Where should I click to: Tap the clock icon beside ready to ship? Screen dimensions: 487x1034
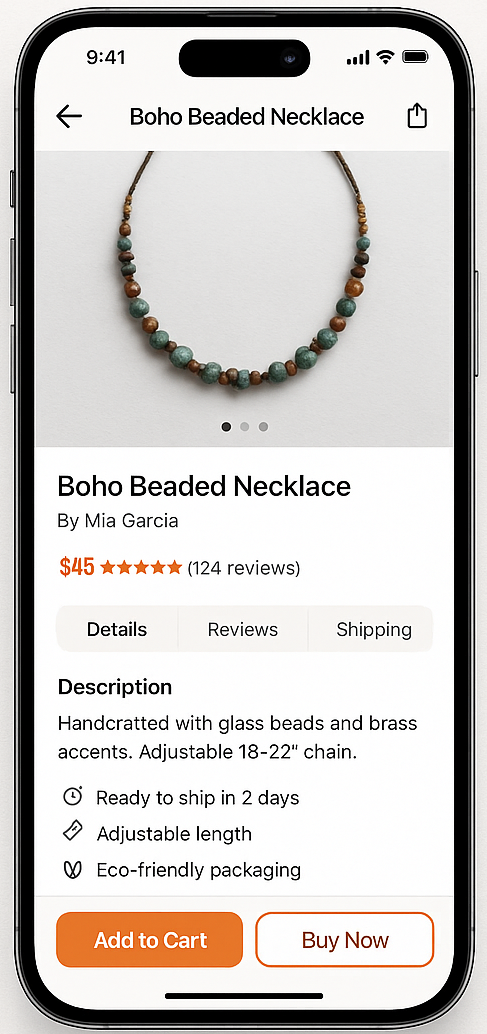pos(72,797)
